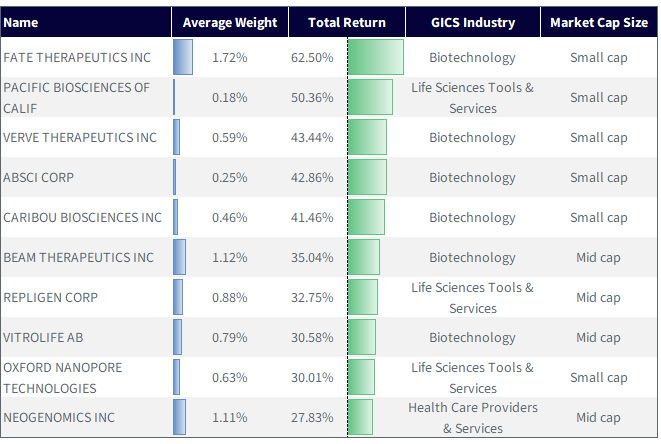The height and width of the screenshot is (444, 661).
Task: Click the blue weight bar for Beam Therapeutics
Action: [x=180, y=257]
